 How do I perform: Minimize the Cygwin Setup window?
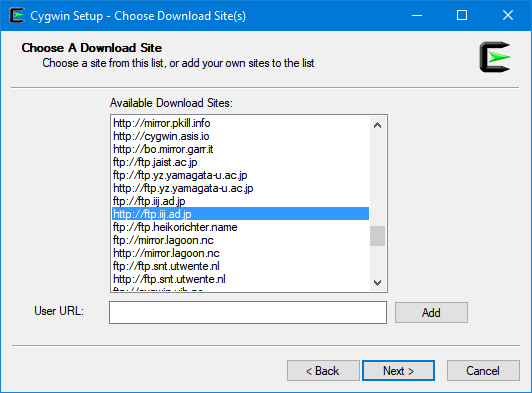coord(417,15)
